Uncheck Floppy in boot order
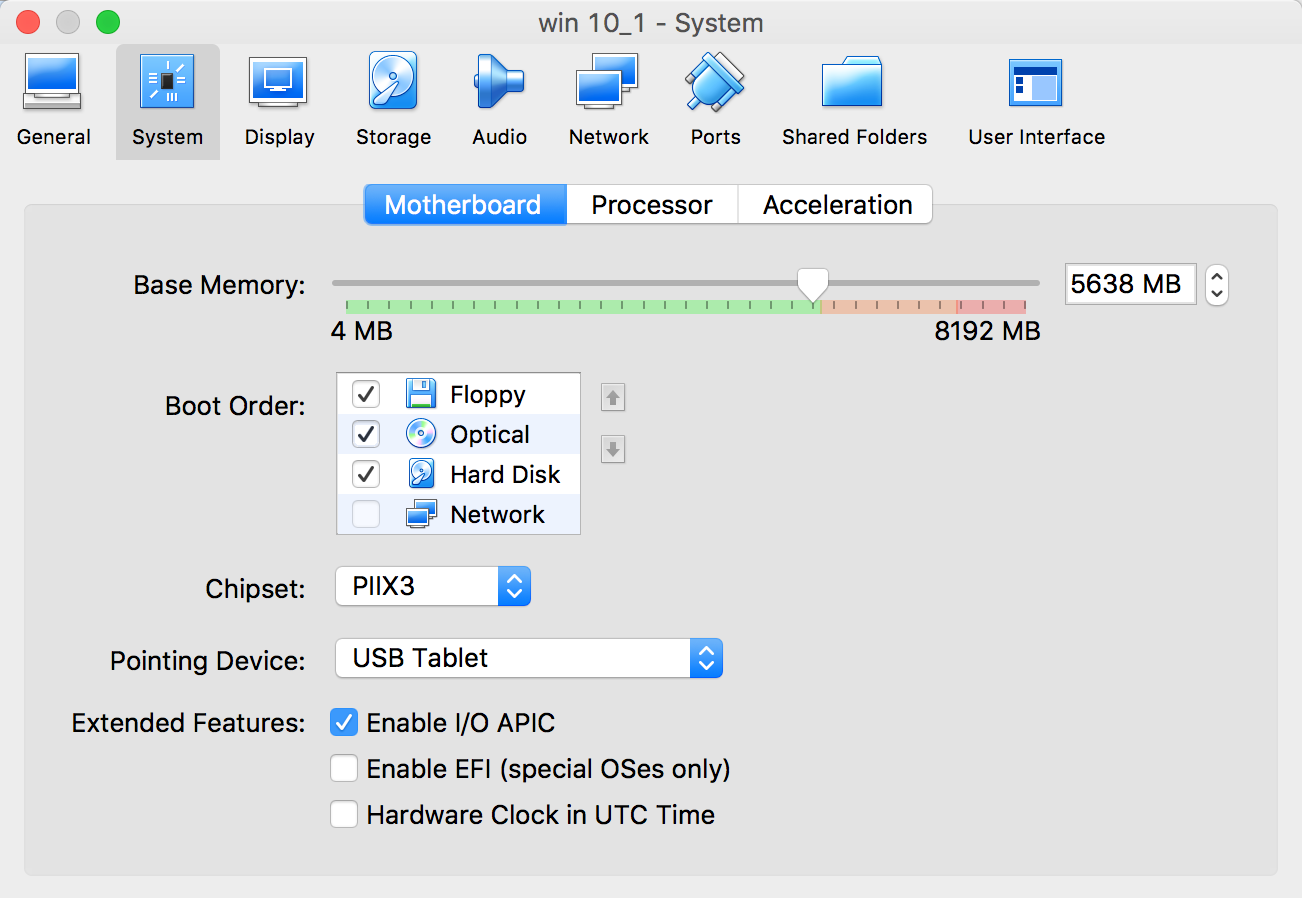This screenshot has width=1302, height=898. coord(366,394)
